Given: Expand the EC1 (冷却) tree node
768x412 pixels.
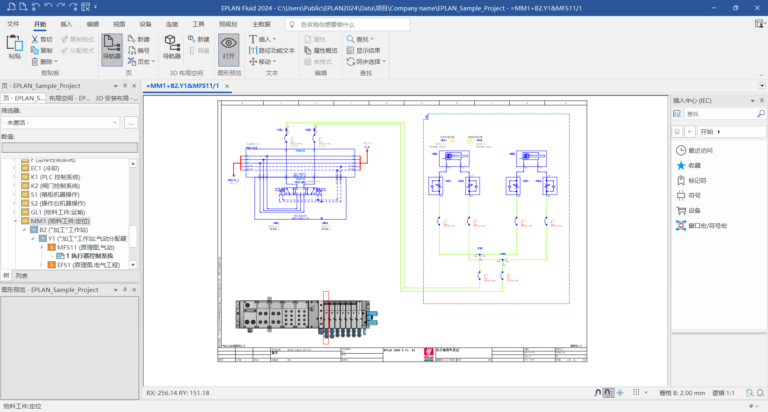Looking at the screenshot, I should pyautogui.click(x=15, y=168).
